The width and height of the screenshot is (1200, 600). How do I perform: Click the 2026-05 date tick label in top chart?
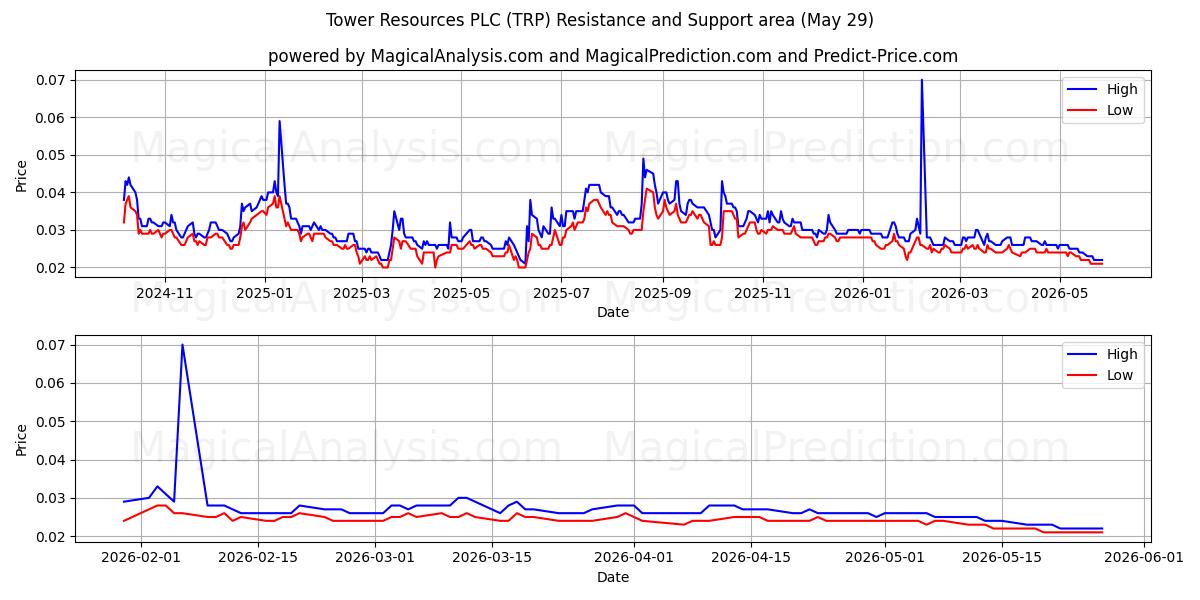click(1060, 293)
